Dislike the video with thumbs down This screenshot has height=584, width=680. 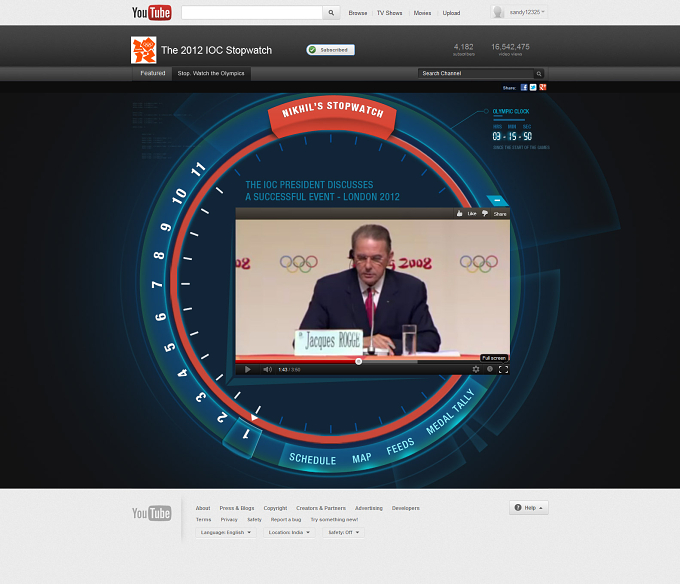point(485,213)
